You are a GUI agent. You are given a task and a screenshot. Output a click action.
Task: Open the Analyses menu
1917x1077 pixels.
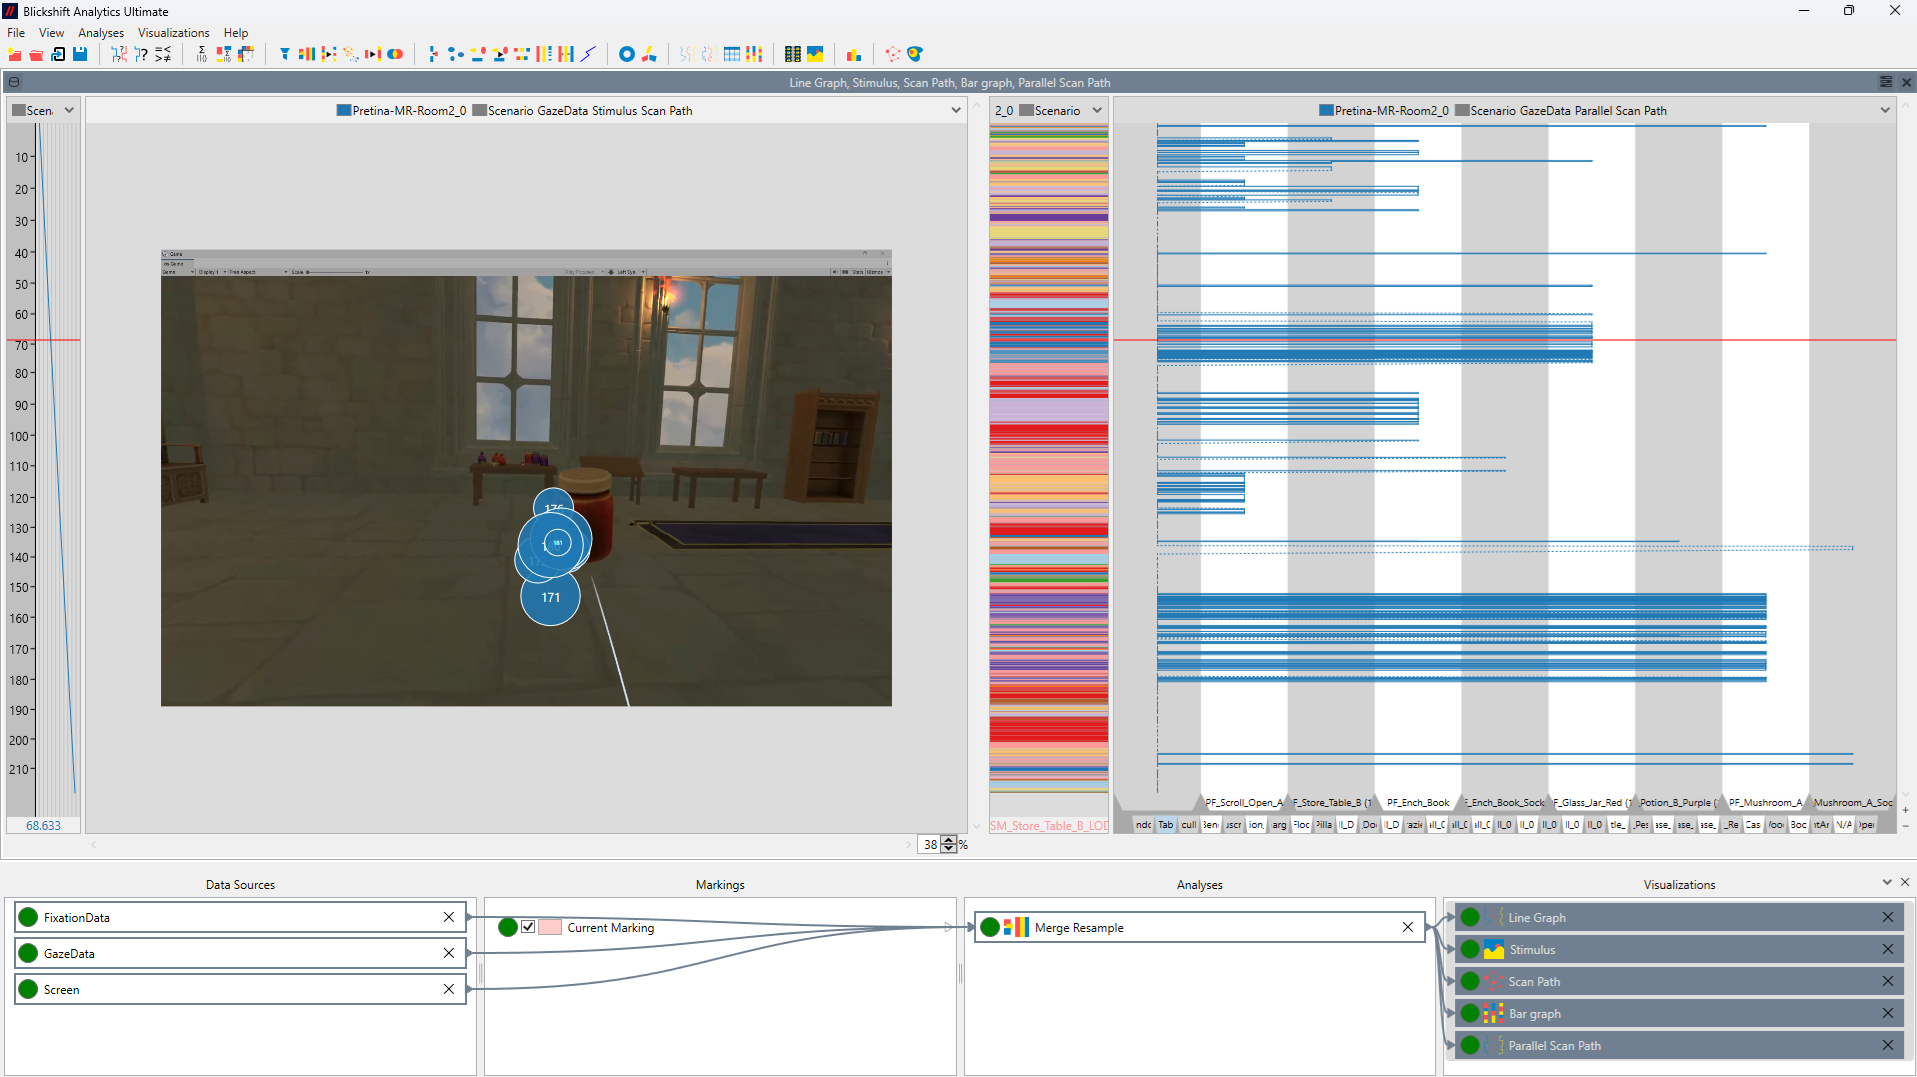click(x=101, y=33)
